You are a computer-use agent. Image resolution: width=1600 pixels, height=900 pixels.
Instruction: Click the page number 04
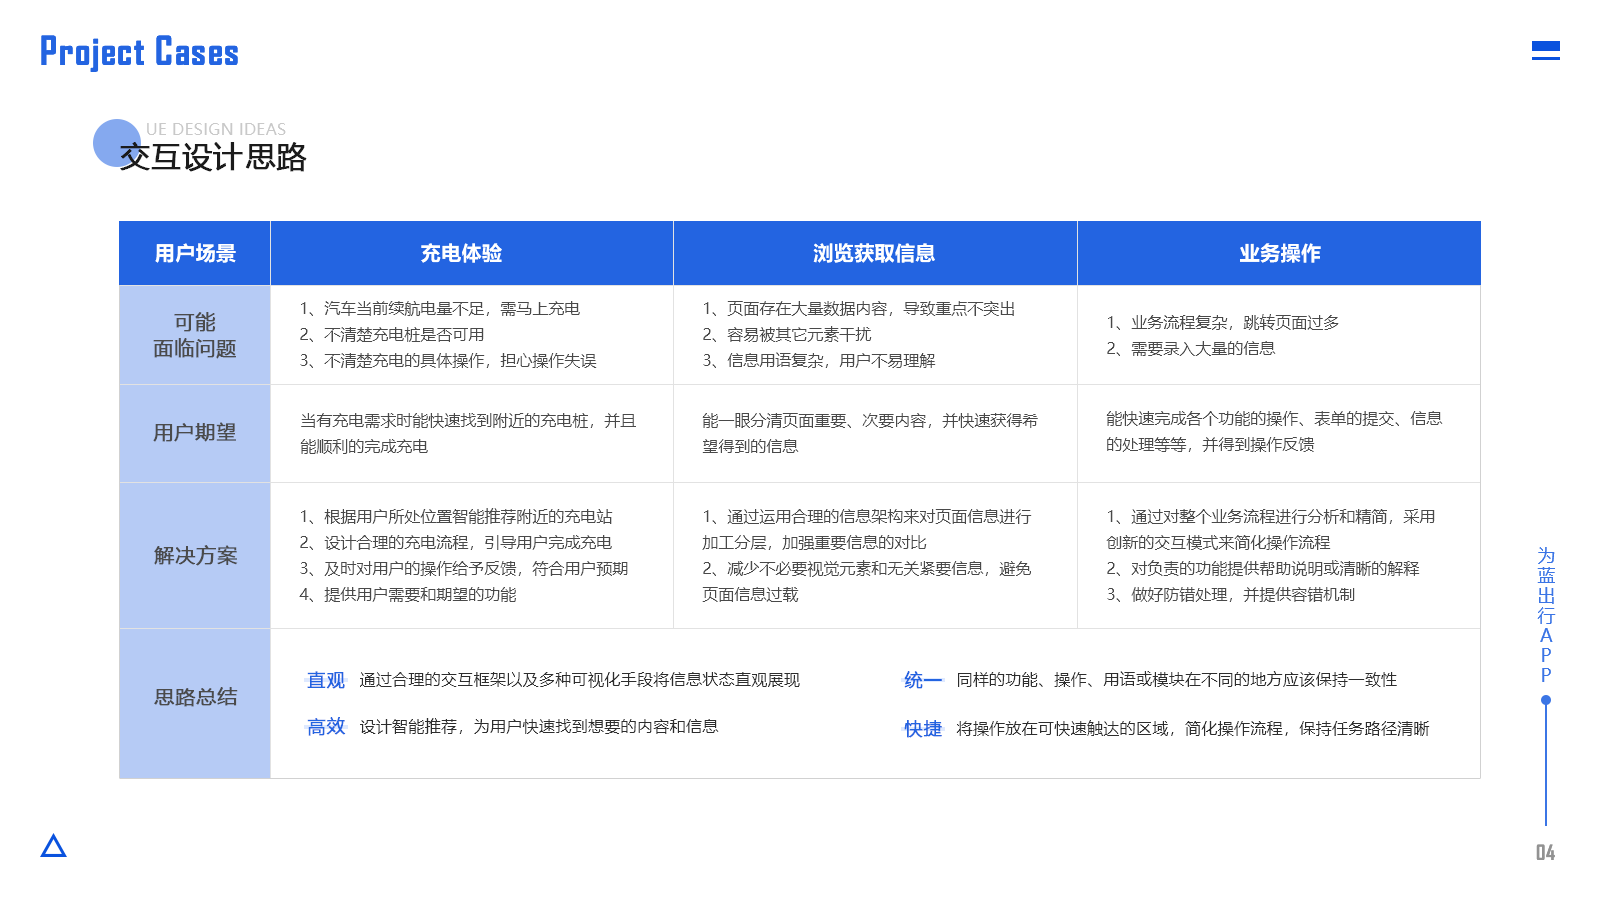point(1545,853)
